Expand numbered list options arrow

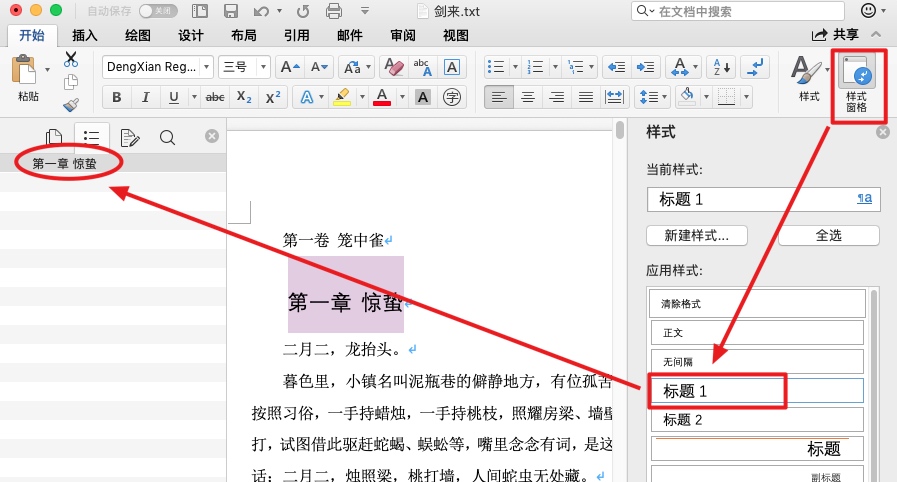click(x=555, y=67)
